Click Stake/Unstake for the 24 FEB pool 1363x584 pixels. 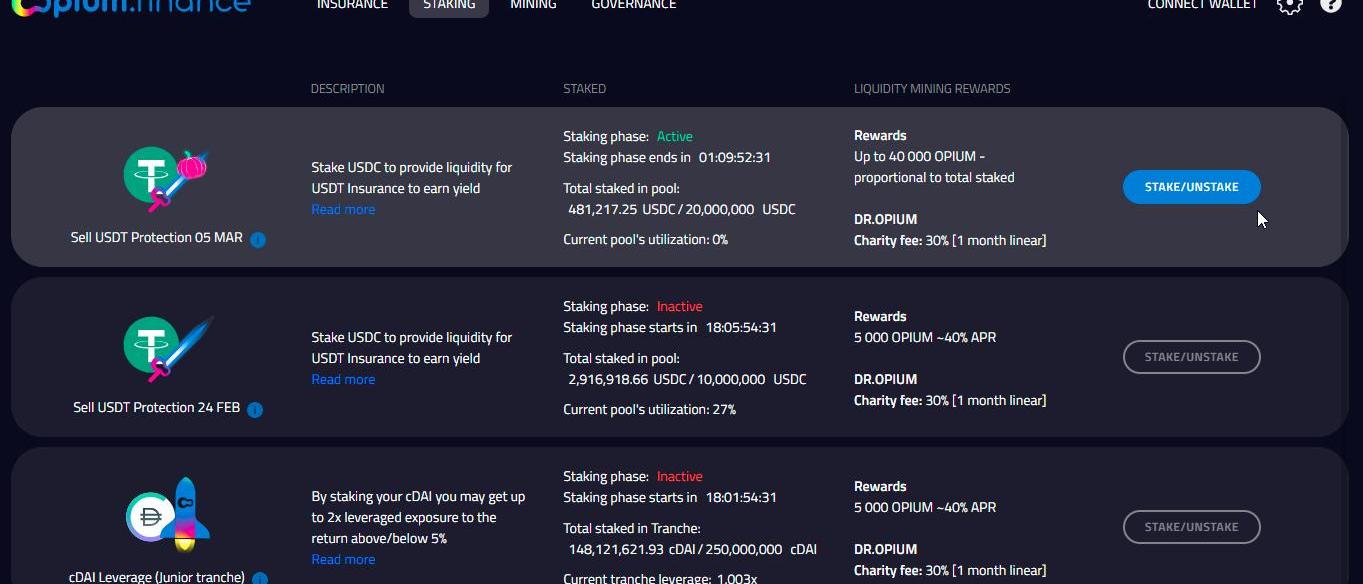1191,357
